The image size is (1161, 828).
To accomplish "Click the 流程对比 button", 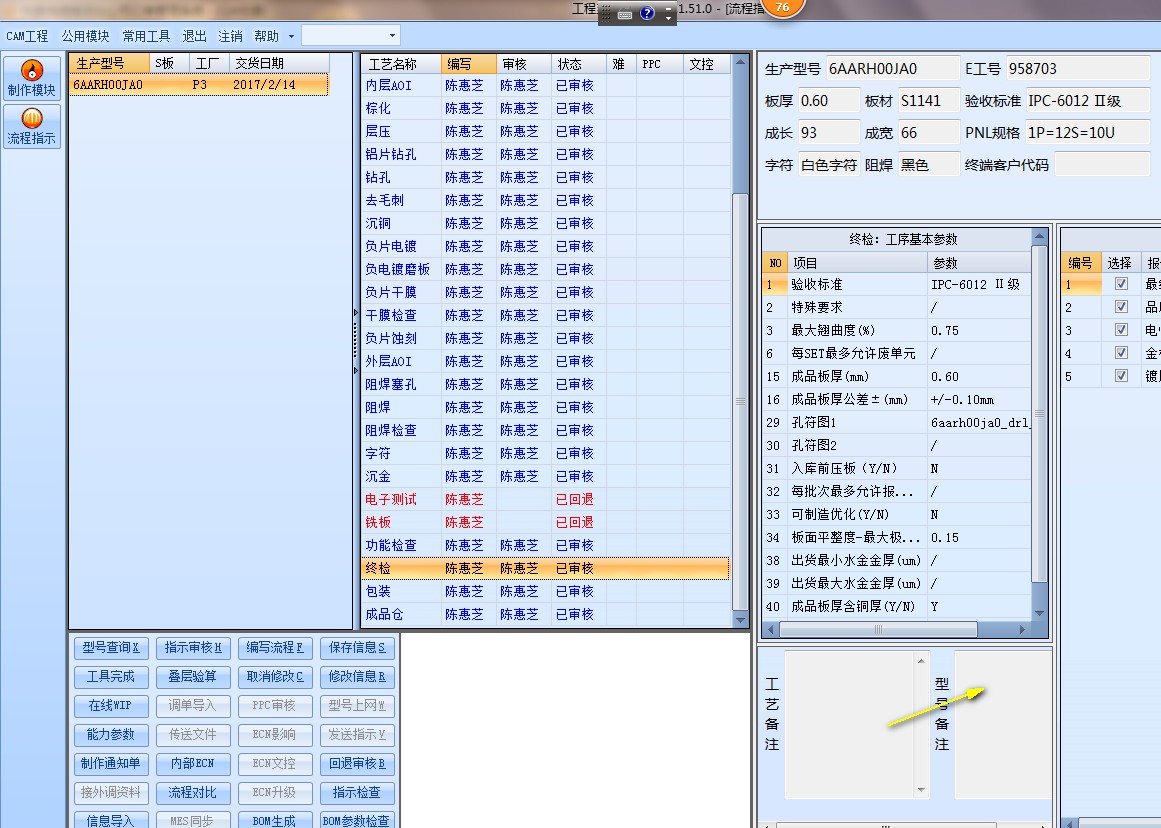I will [193, 792].
